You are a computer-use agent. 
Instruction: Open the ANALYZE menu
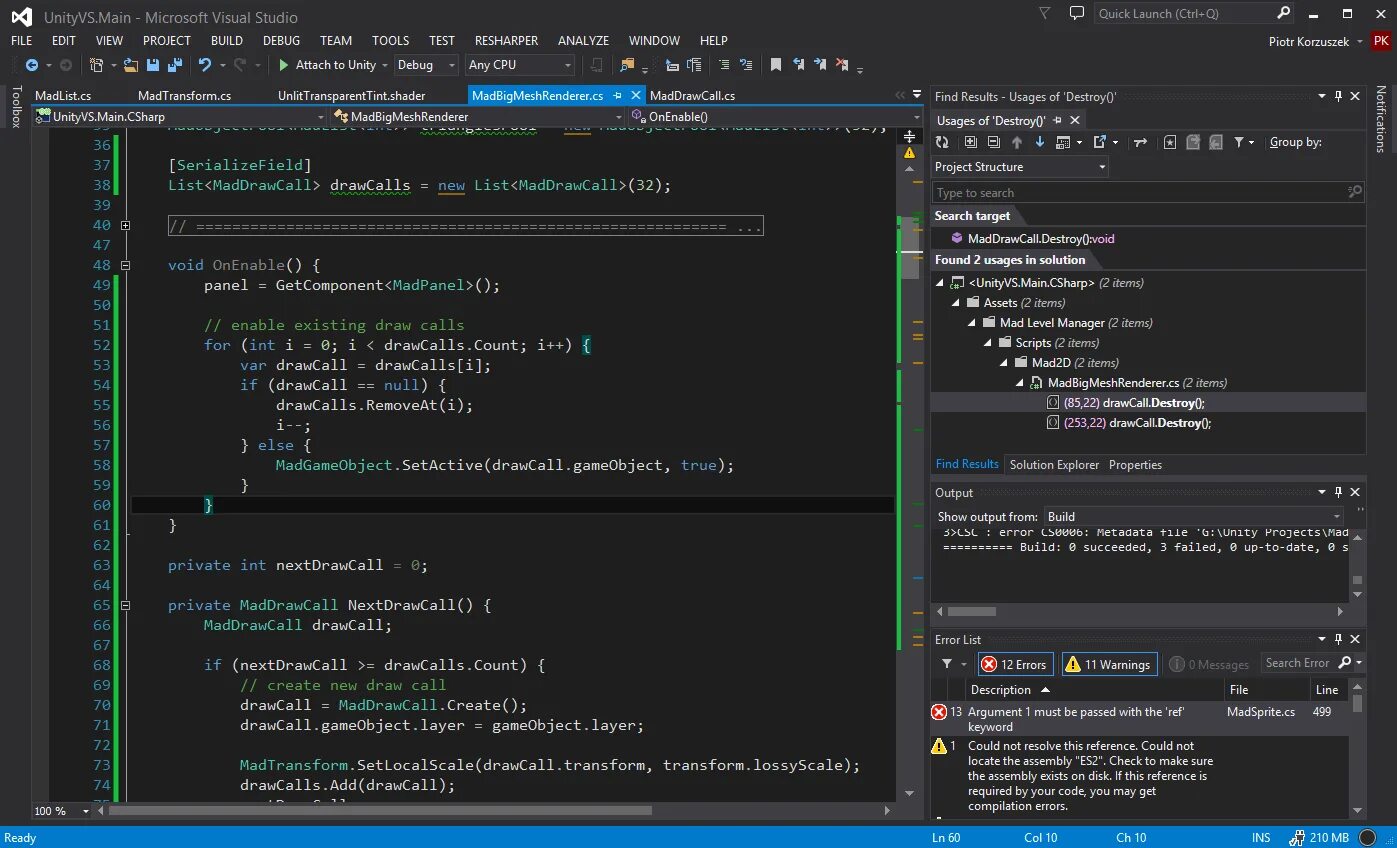[583, 41]
